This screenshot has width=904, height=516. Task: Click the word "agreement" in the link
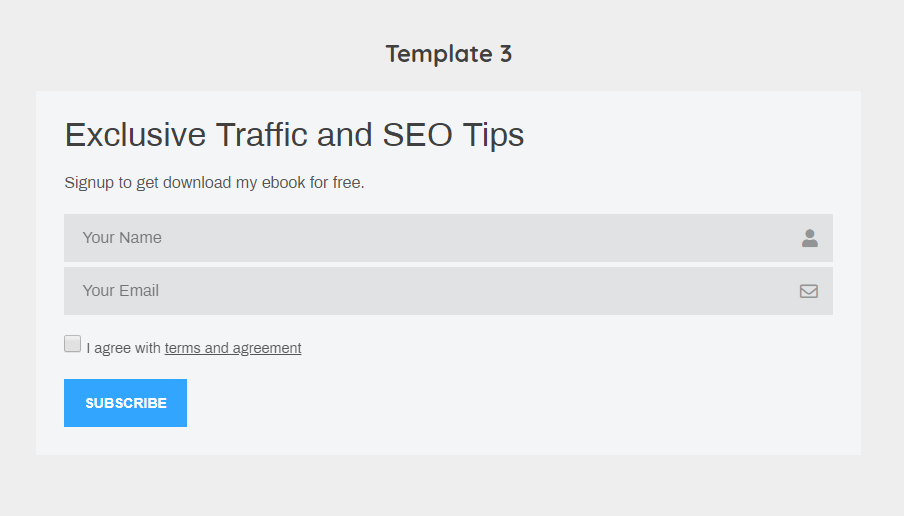[267, 348]
